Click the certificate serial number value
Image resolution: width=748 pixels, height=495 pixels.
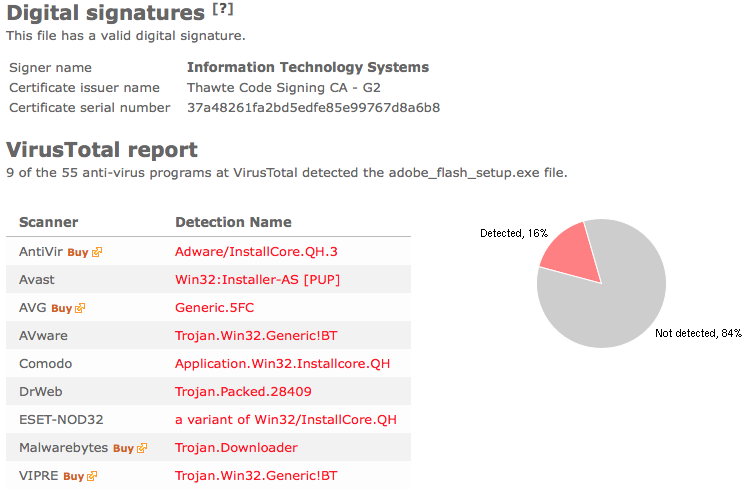click(313, 108)
